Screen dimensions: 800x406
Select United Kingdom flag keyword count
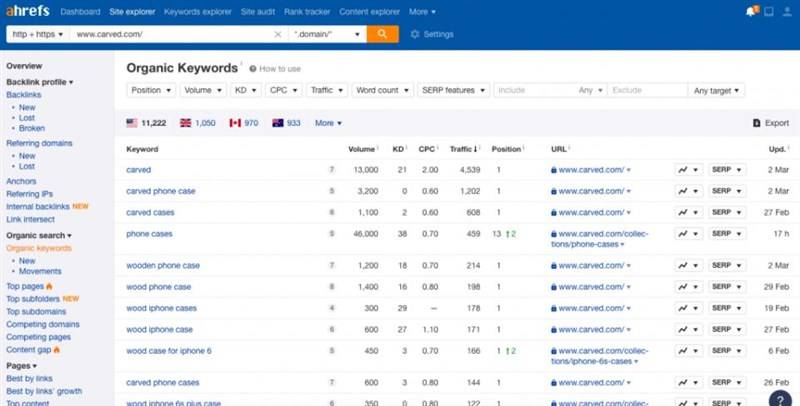[x=197, y=123]
